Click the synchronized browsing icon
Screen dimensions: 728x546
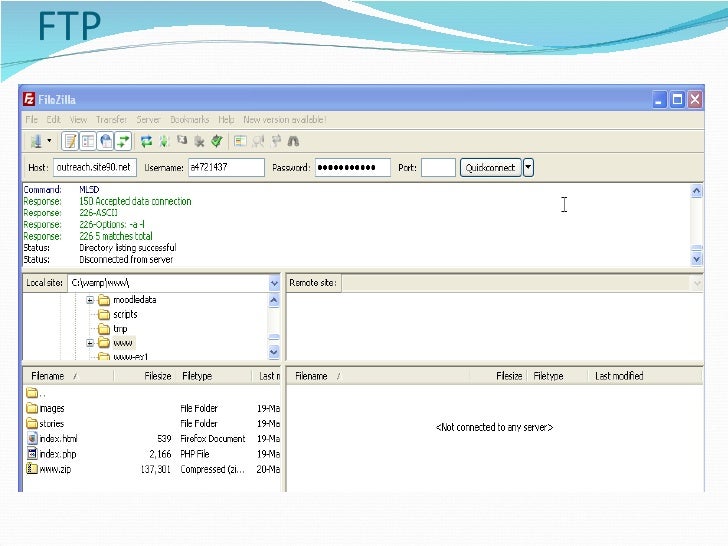pyautogui.click(x=276, y=141)
